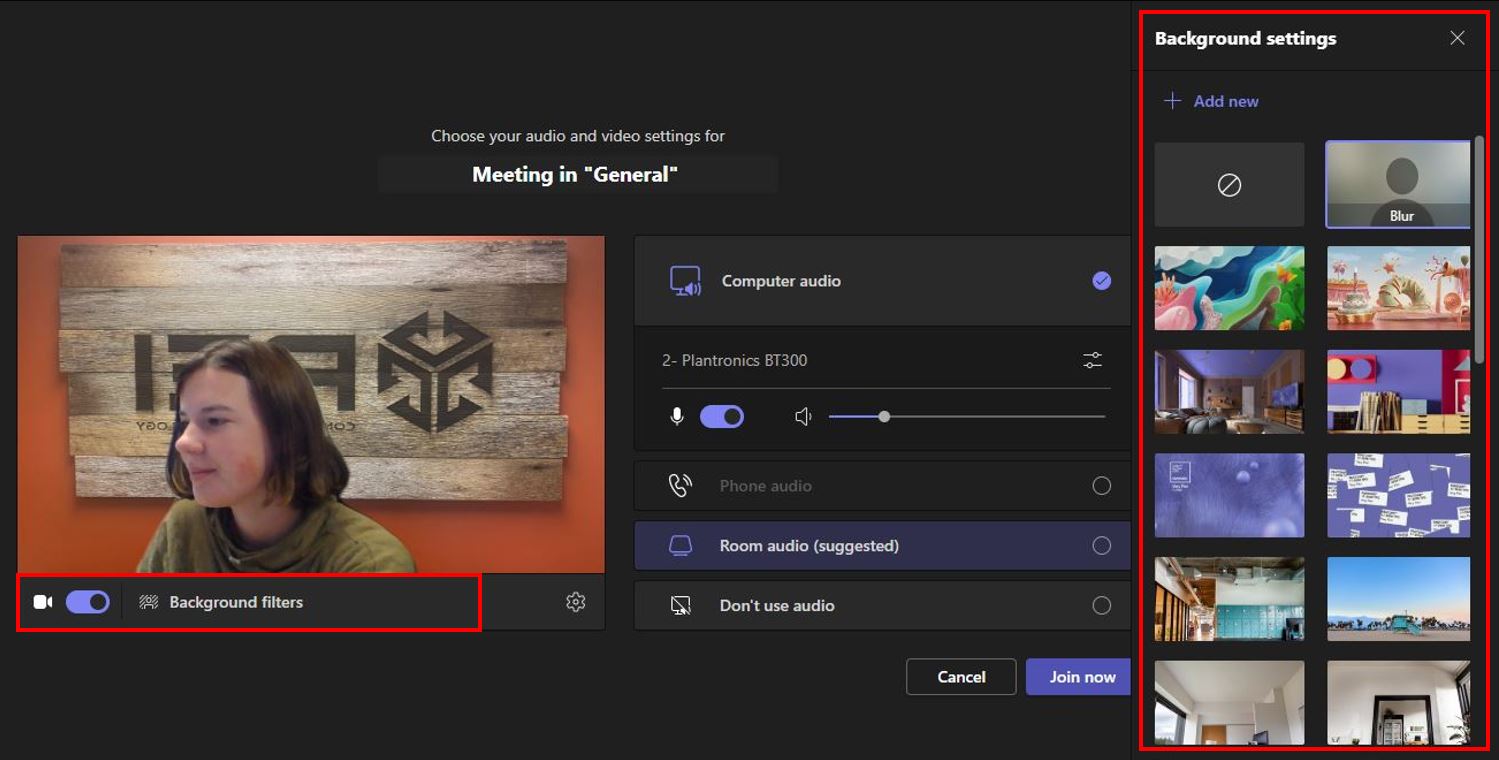Click the microphone icon
1499x760 pixels.
click(x=677, y=416)
